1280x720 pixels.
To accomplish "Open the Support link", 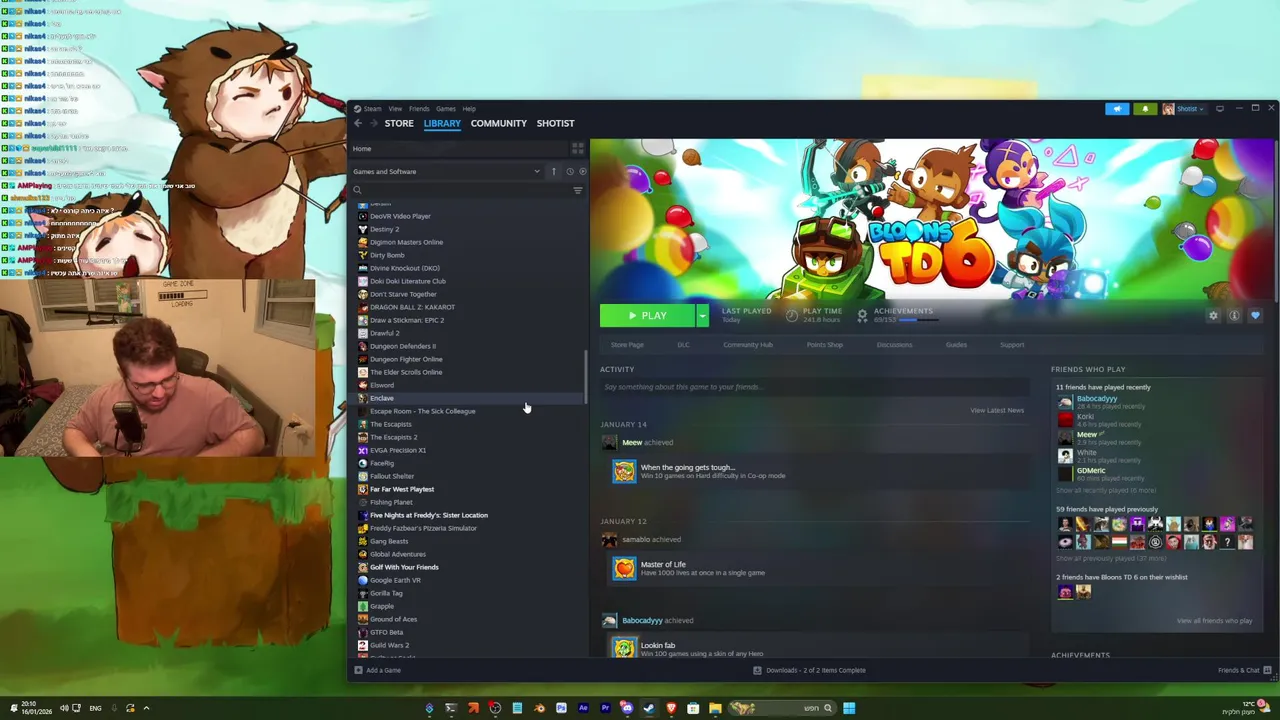I will coord(1012,345).
